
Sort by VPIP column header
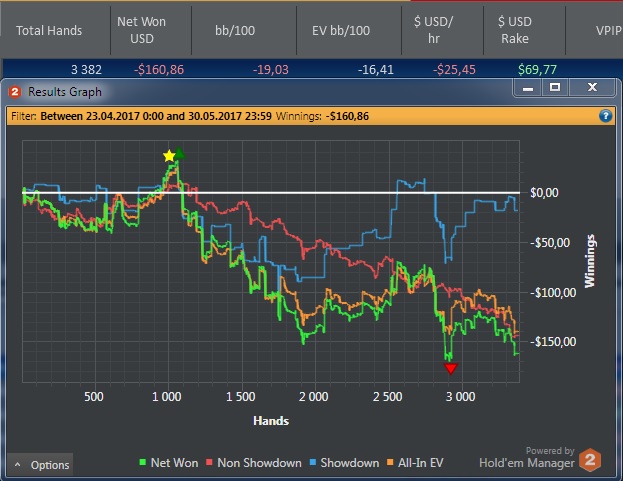pyautogui.click(x=609, y=31)
